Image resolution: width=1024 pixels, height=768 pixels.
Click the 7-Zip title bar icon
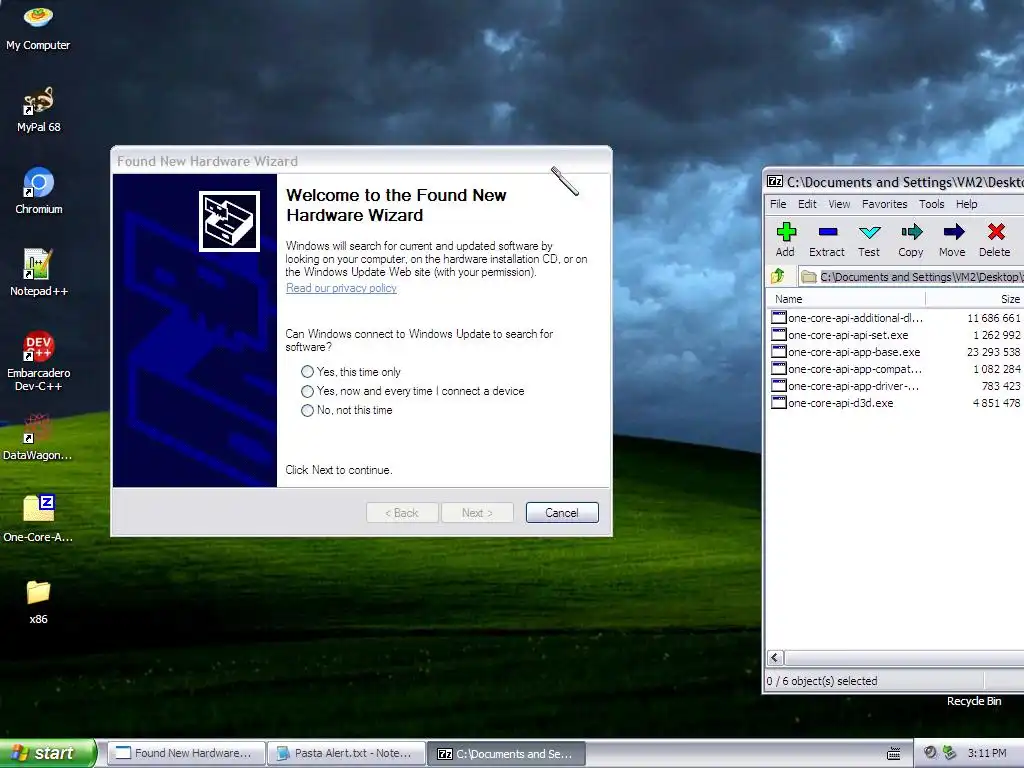[775, 182]
